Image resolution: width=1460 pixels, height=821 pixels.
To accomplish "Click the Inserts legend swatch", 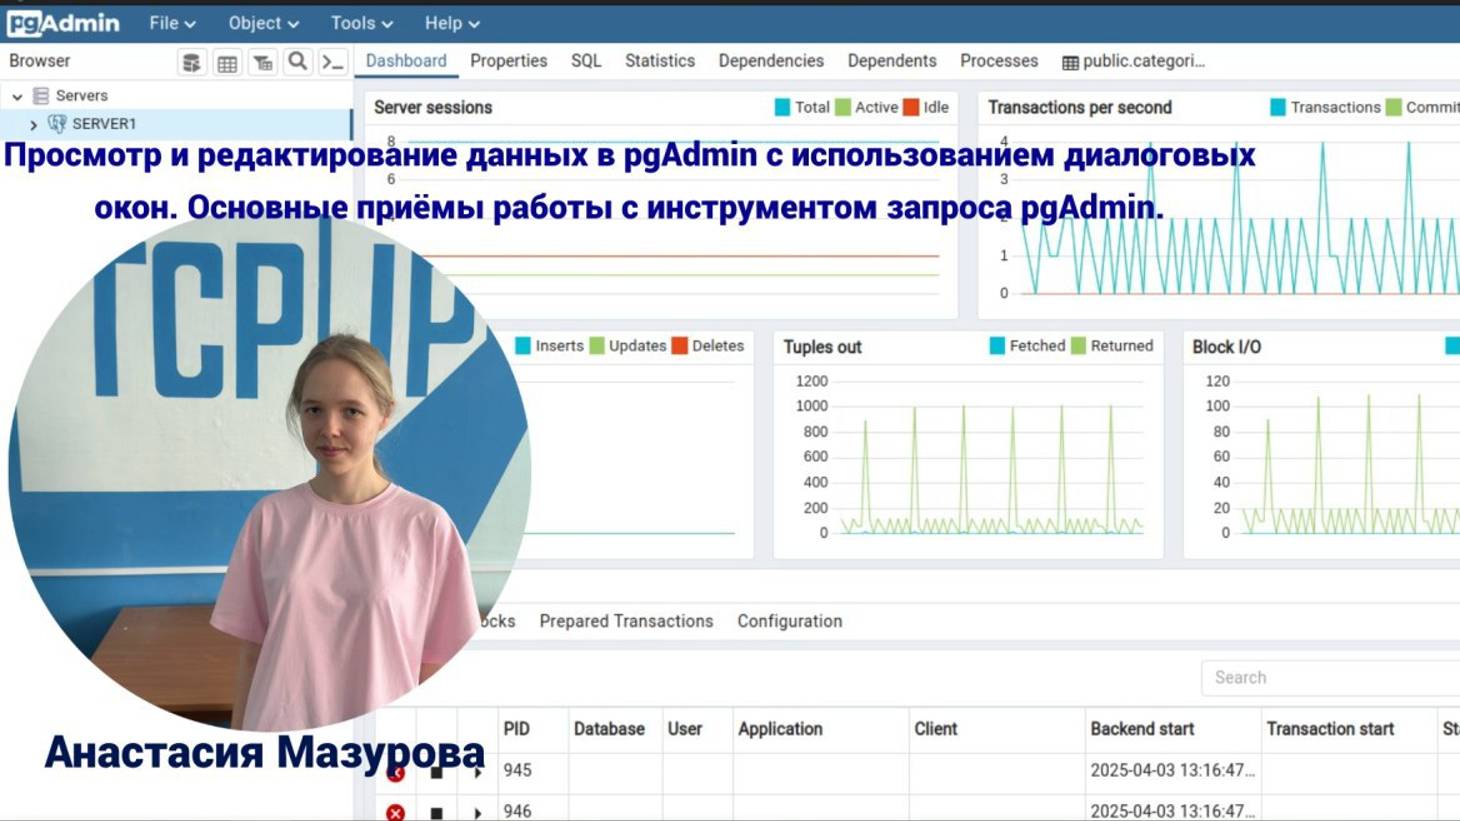I will [x=523, y=346].
